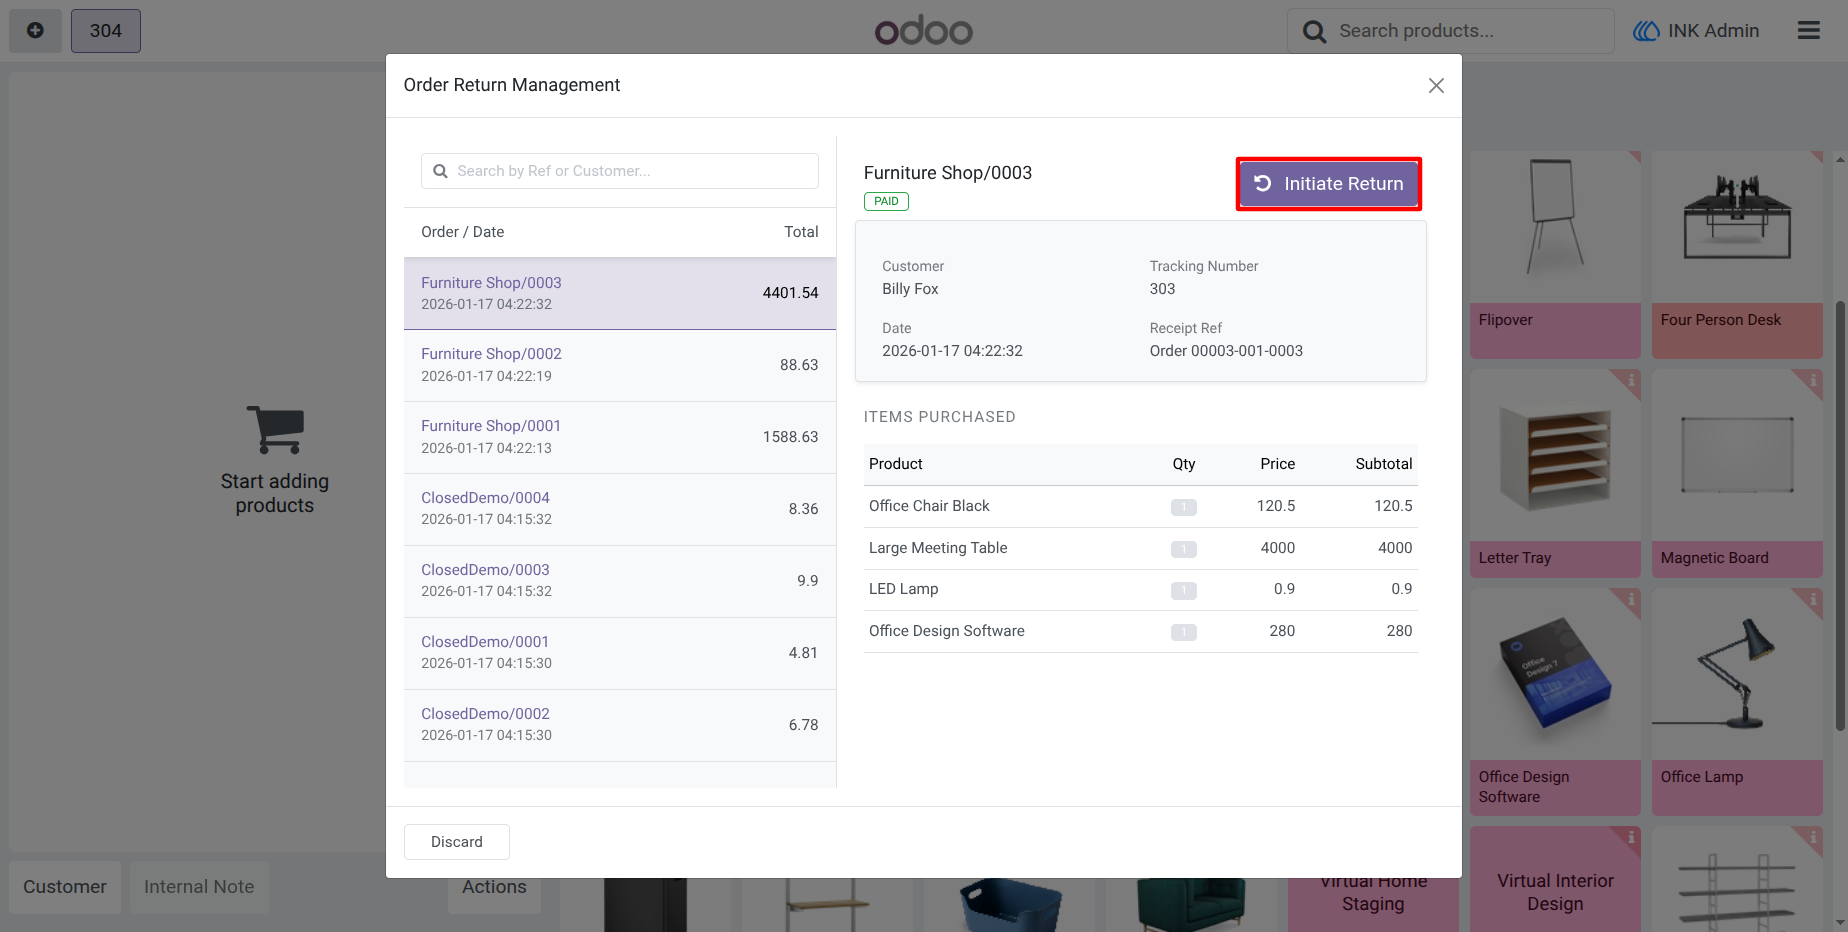Click info icon on Office Lamp card

tap(1813, 599)
